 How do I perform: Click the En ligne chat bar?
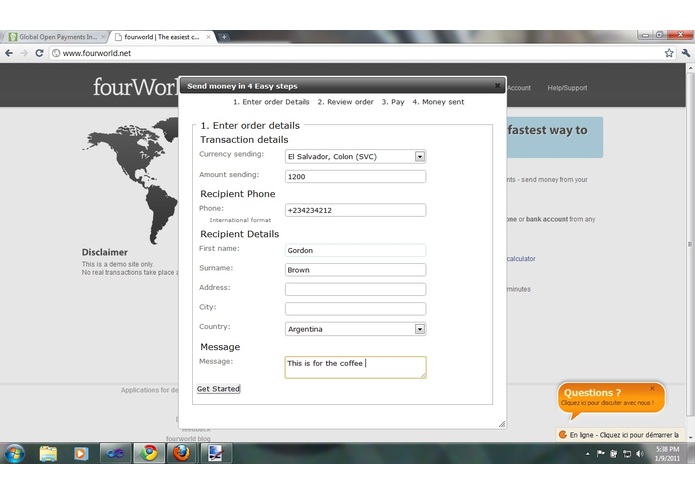621,435
